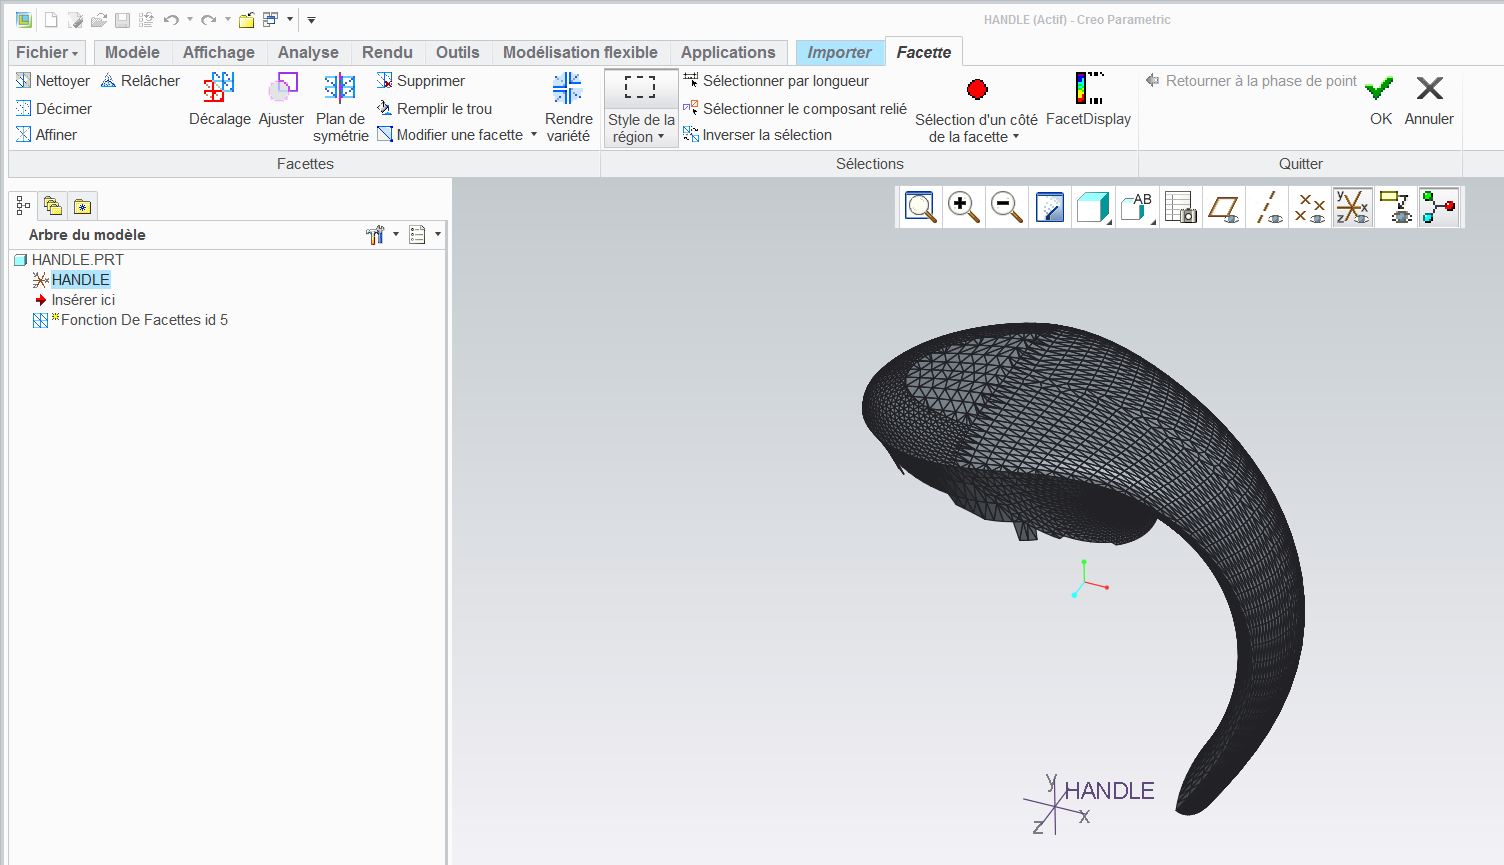This screenshot has height=865, width=1504.
Task: Click the refit view icon
Action: coord(920,207)
